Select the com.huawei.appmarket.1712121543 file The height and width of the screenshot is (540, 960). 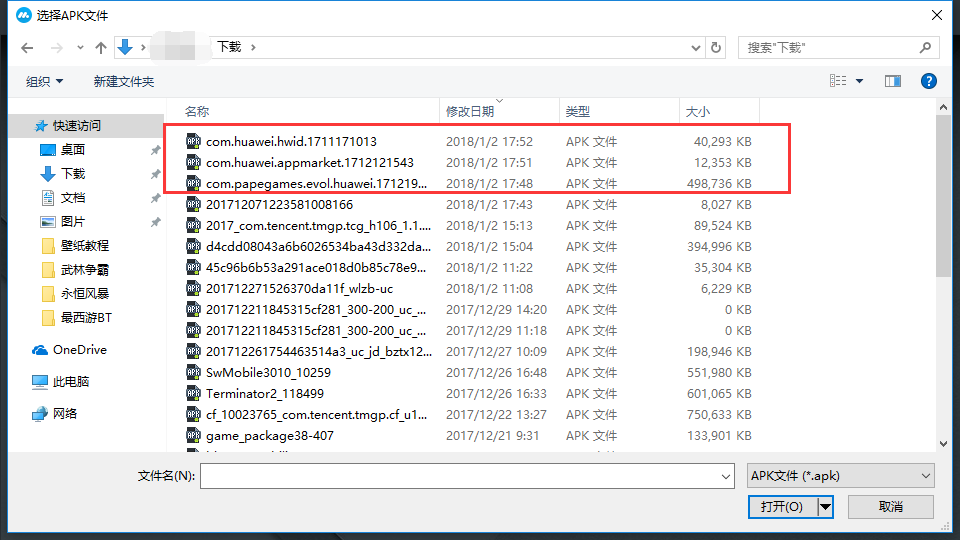(309, 162)
